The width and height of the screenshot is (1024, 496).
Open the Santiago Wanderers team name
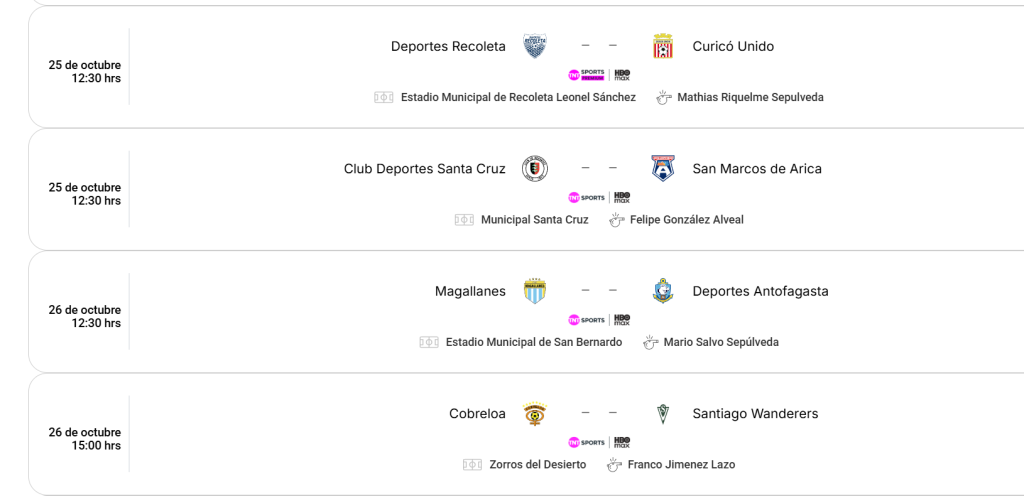[x=755, y=414]
